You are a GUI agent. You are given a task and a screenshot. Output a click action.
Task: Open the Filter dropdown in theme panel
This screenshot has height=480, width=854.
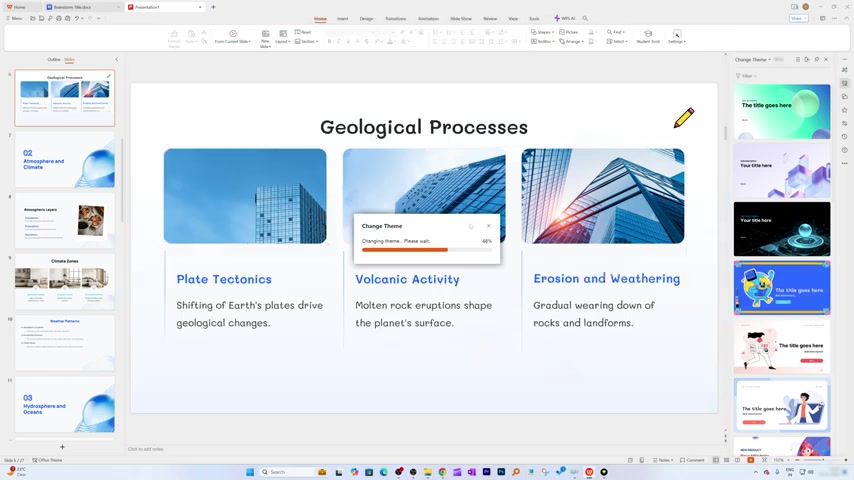(x=746, y=76)
